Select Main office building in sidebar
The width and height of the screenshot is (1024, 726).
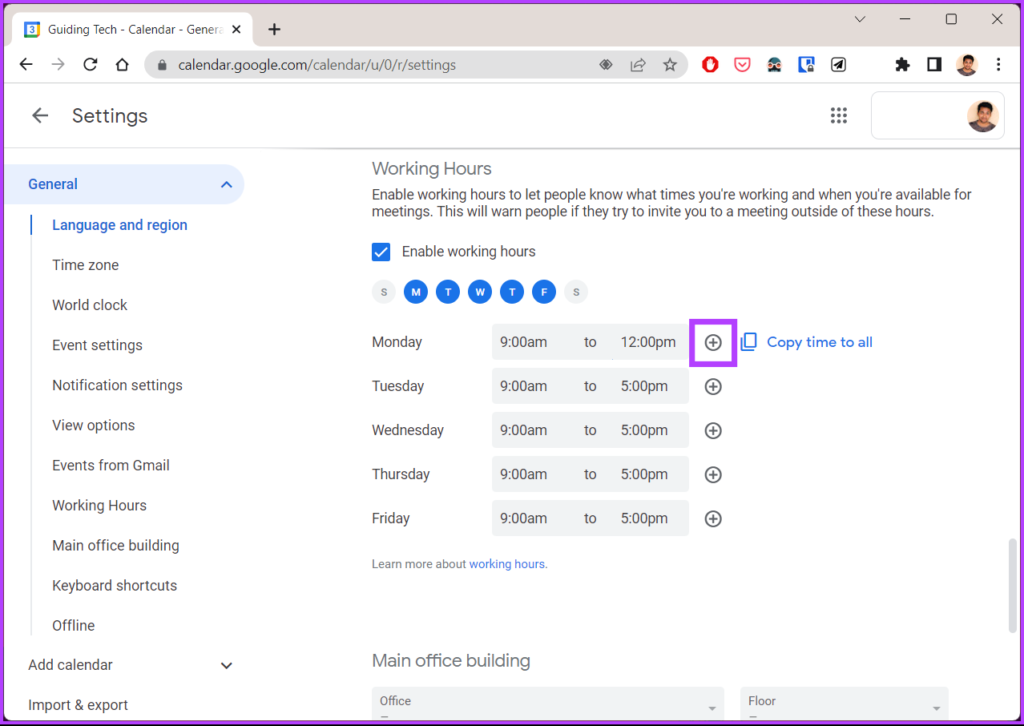[116, 546]
